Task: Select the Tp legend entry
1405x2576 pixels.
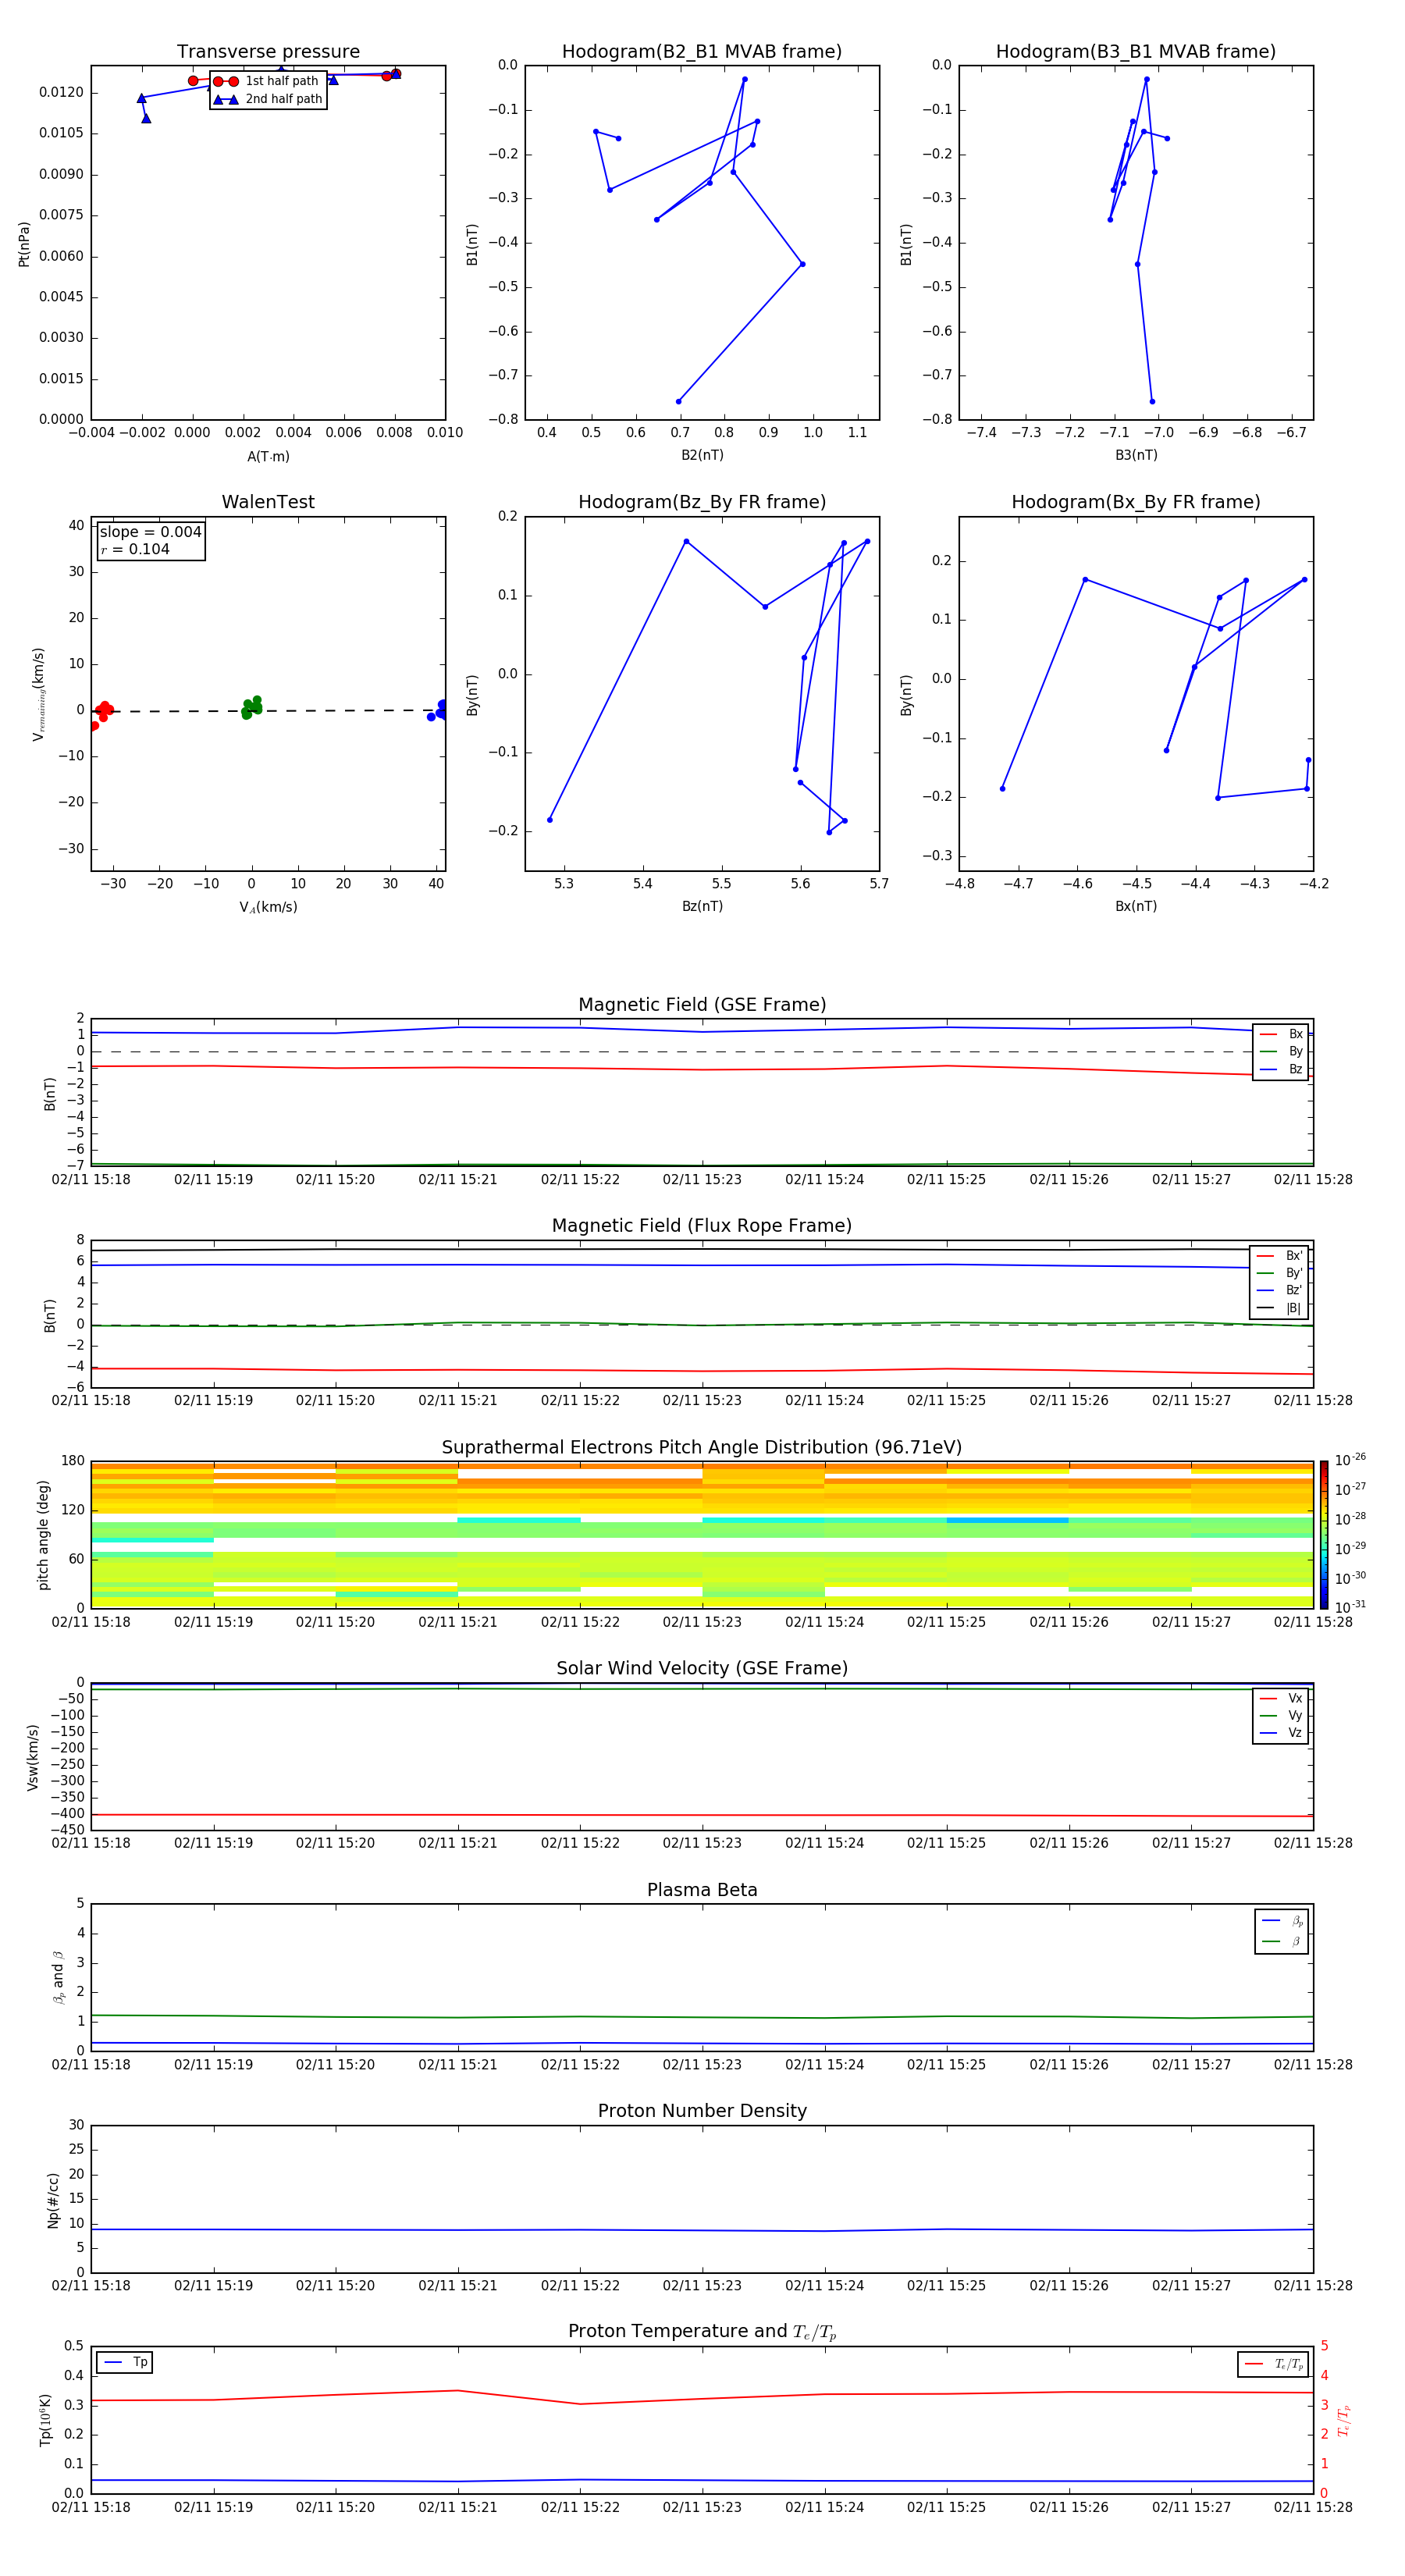Action: click(x=125, y=2363)
